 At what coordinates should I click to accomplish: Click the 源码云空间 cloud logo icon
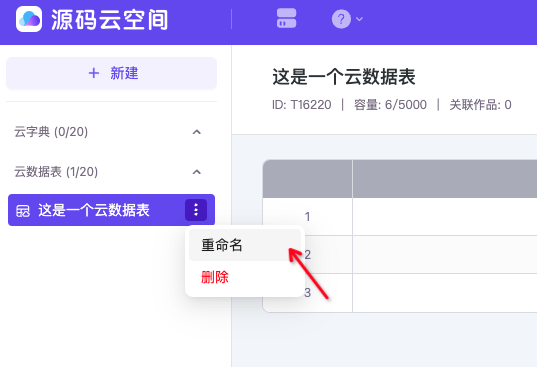(x=29, y=19)
